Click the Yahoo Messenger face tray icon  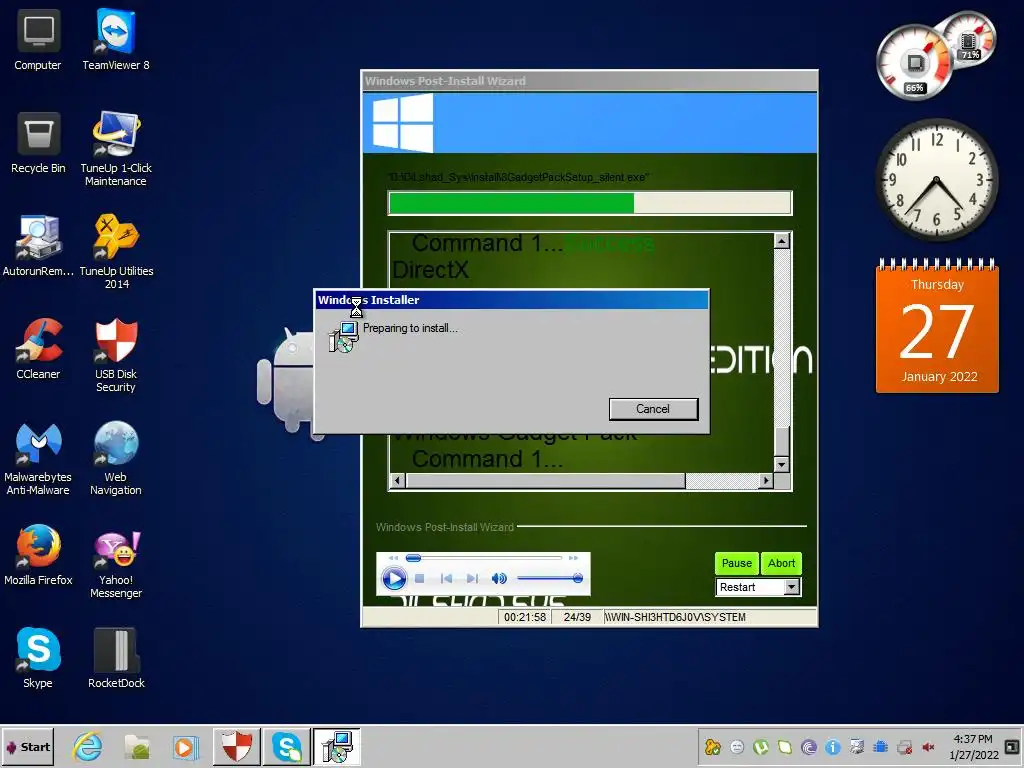click(737, 746)
